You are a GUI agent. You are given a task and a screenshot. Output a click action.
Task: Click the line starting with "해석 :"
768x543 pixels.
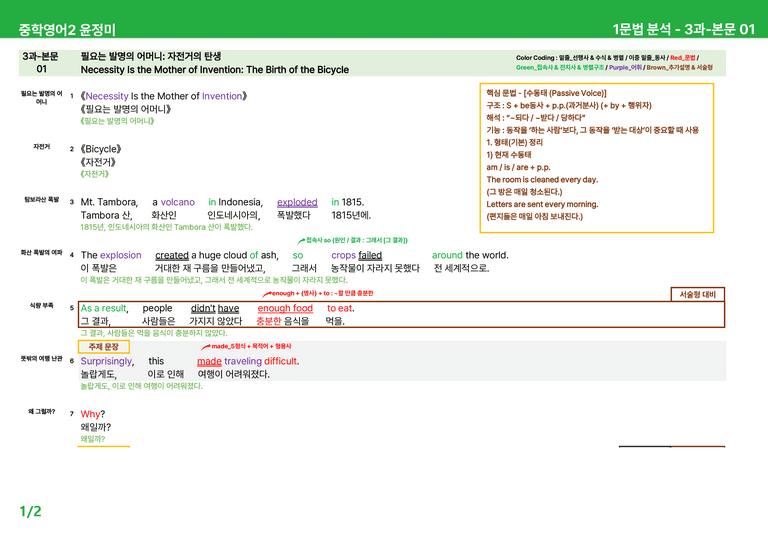(x=535, y=118)
